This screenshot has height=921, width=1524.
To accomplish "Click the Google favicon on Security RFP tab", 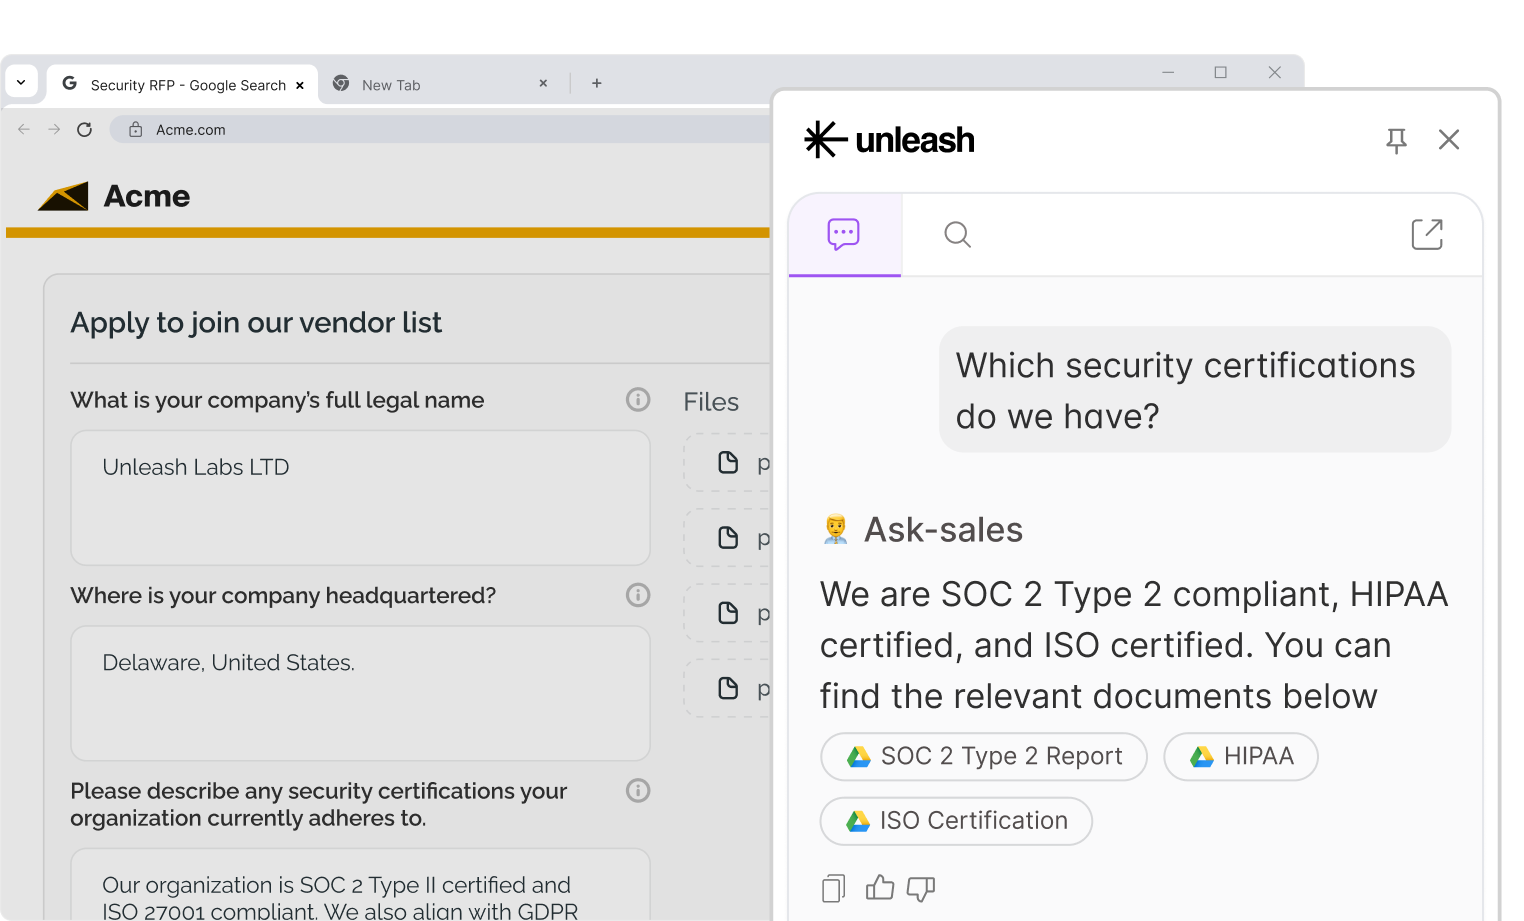I will point(70,84).
